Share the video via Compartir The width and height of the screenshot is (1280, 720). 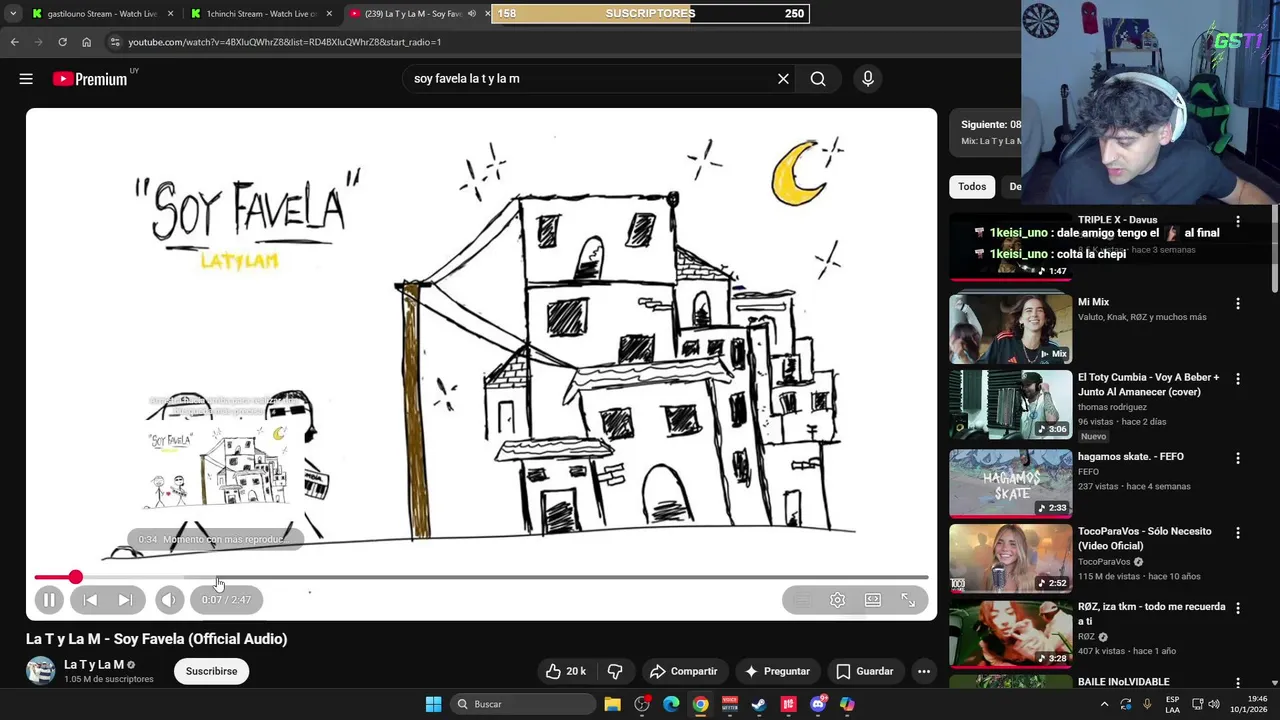(684, 671)
